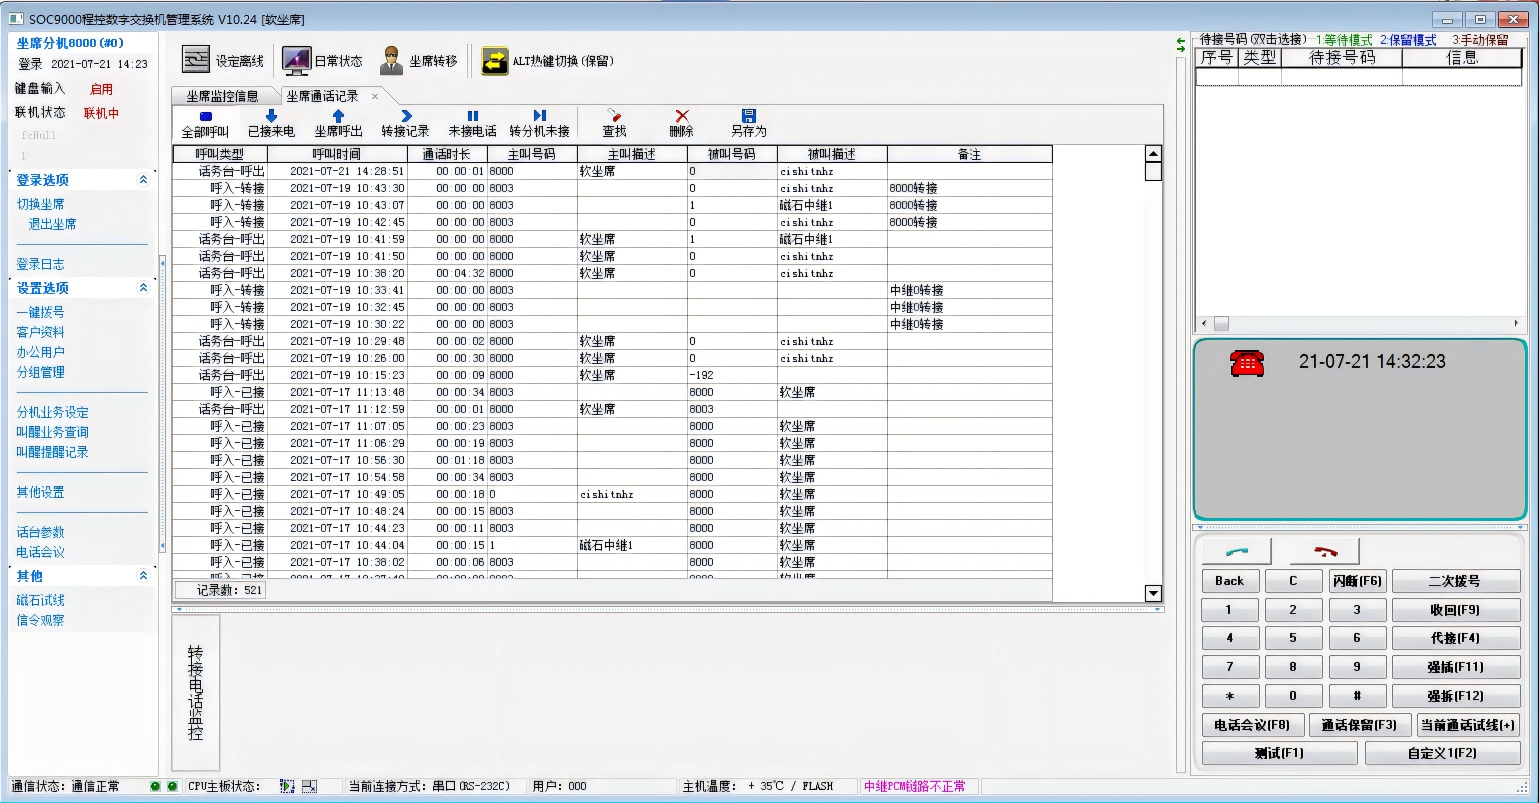
Task: Open the 登录日志 link in sidebar
Action: point(40,264)
